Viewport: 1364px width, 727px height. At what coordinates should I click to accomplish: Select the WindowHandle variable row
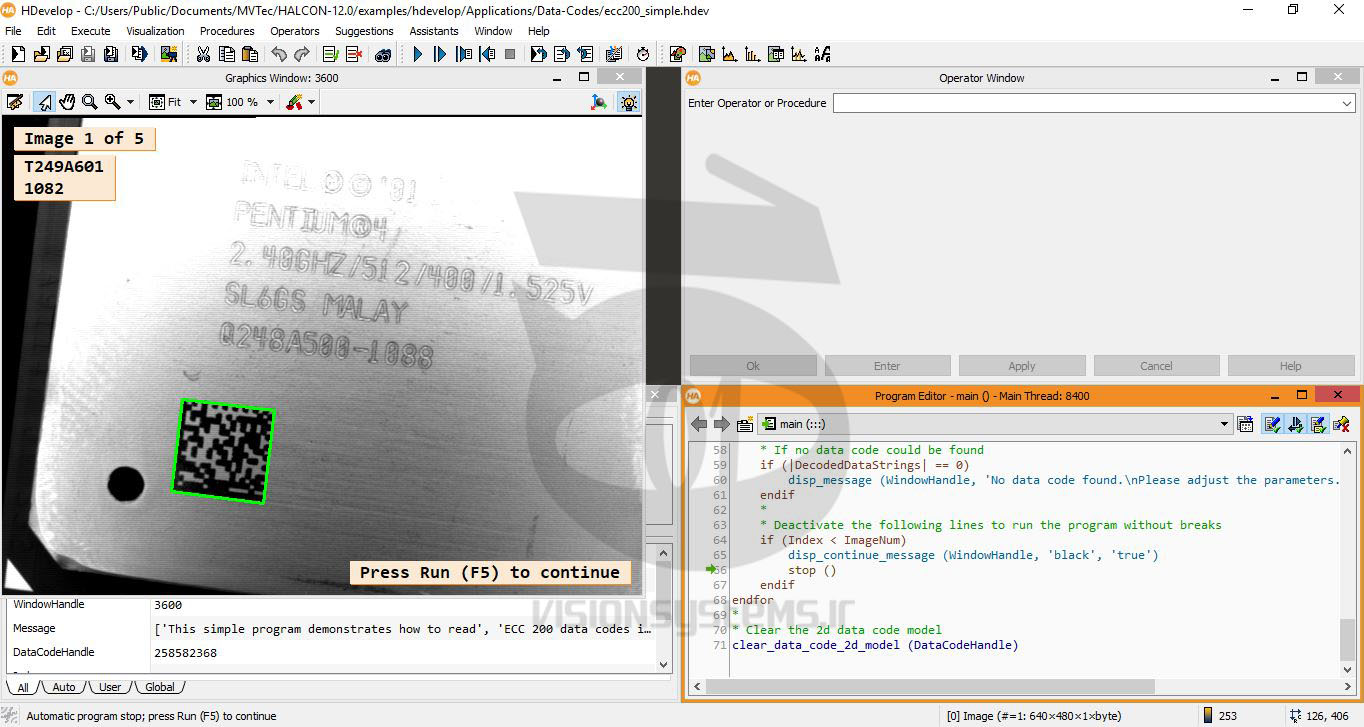330,604
